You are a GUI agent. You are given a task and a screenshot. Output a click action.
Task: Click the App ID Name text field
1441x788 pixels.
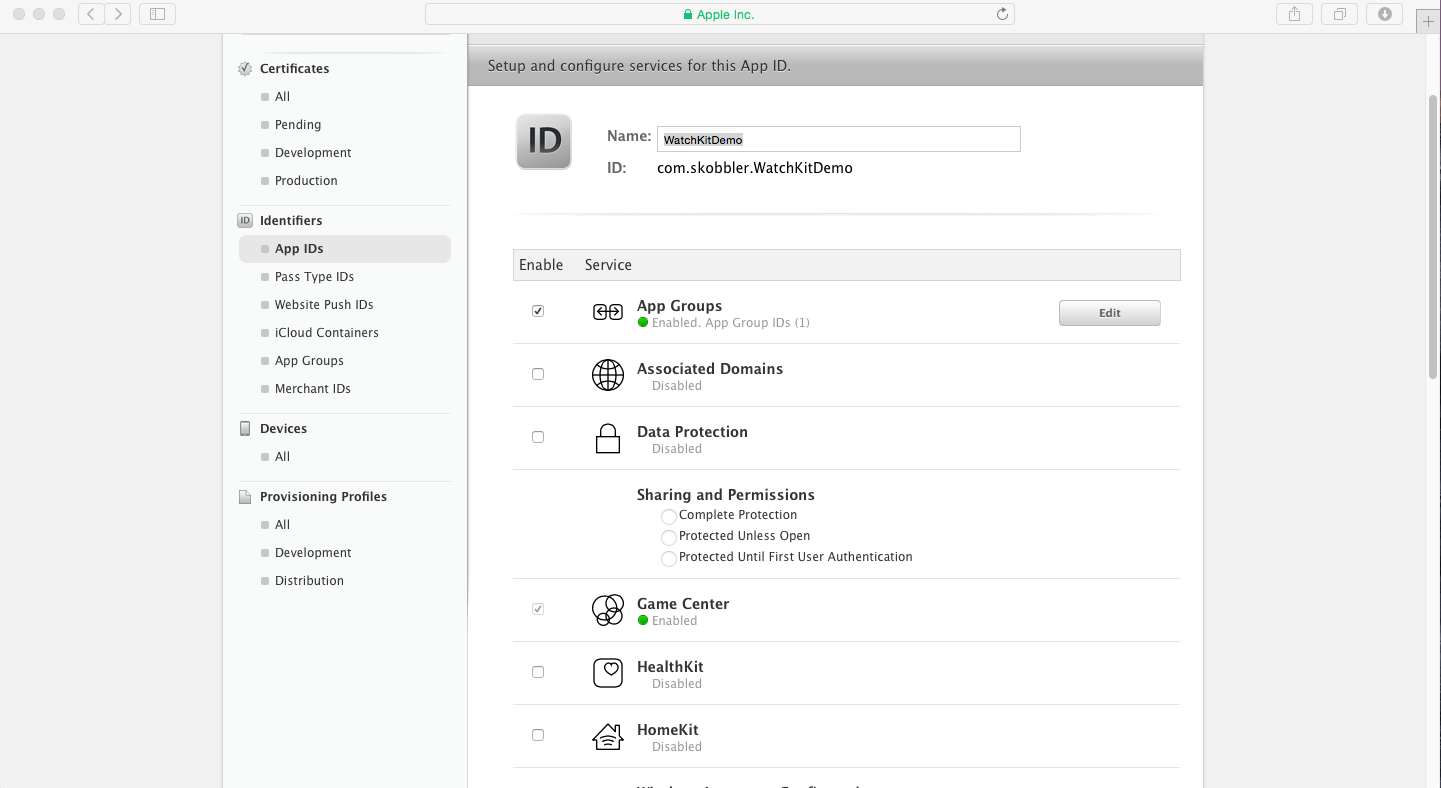click(838, 139)
